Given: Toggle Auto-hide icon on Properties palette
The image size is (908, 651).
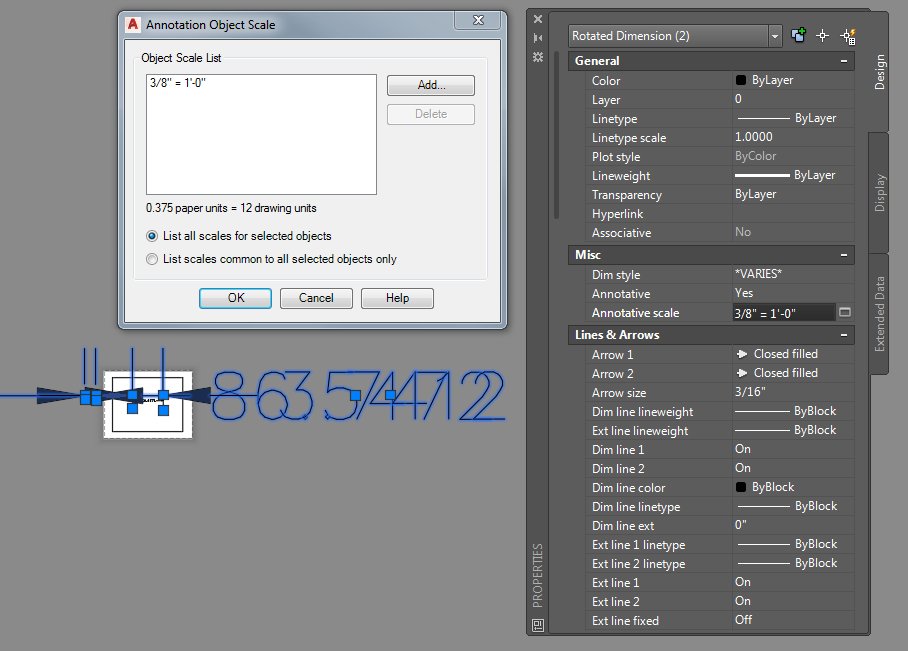Looking at the screenshot, I should tap(538, 38).
